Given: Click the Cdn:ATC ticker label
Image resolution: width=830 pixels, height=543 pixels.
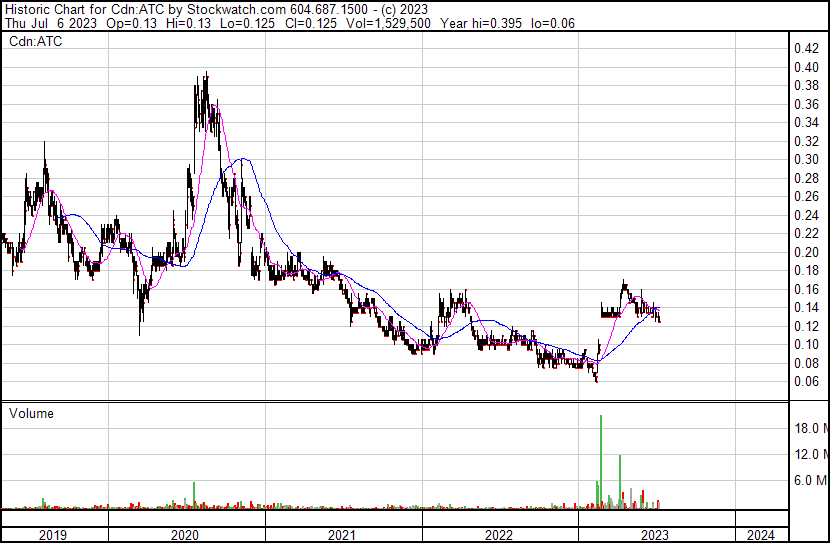Looking at the screenshot, I should coord(35,42).
